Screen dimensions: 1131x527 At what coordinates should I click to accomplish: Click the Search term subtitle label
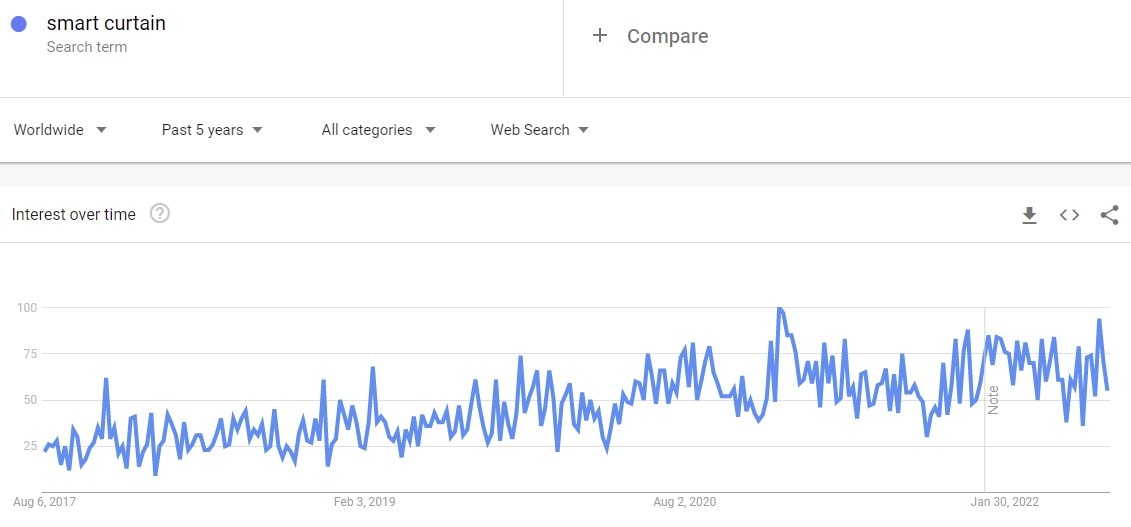pos(87,47)
